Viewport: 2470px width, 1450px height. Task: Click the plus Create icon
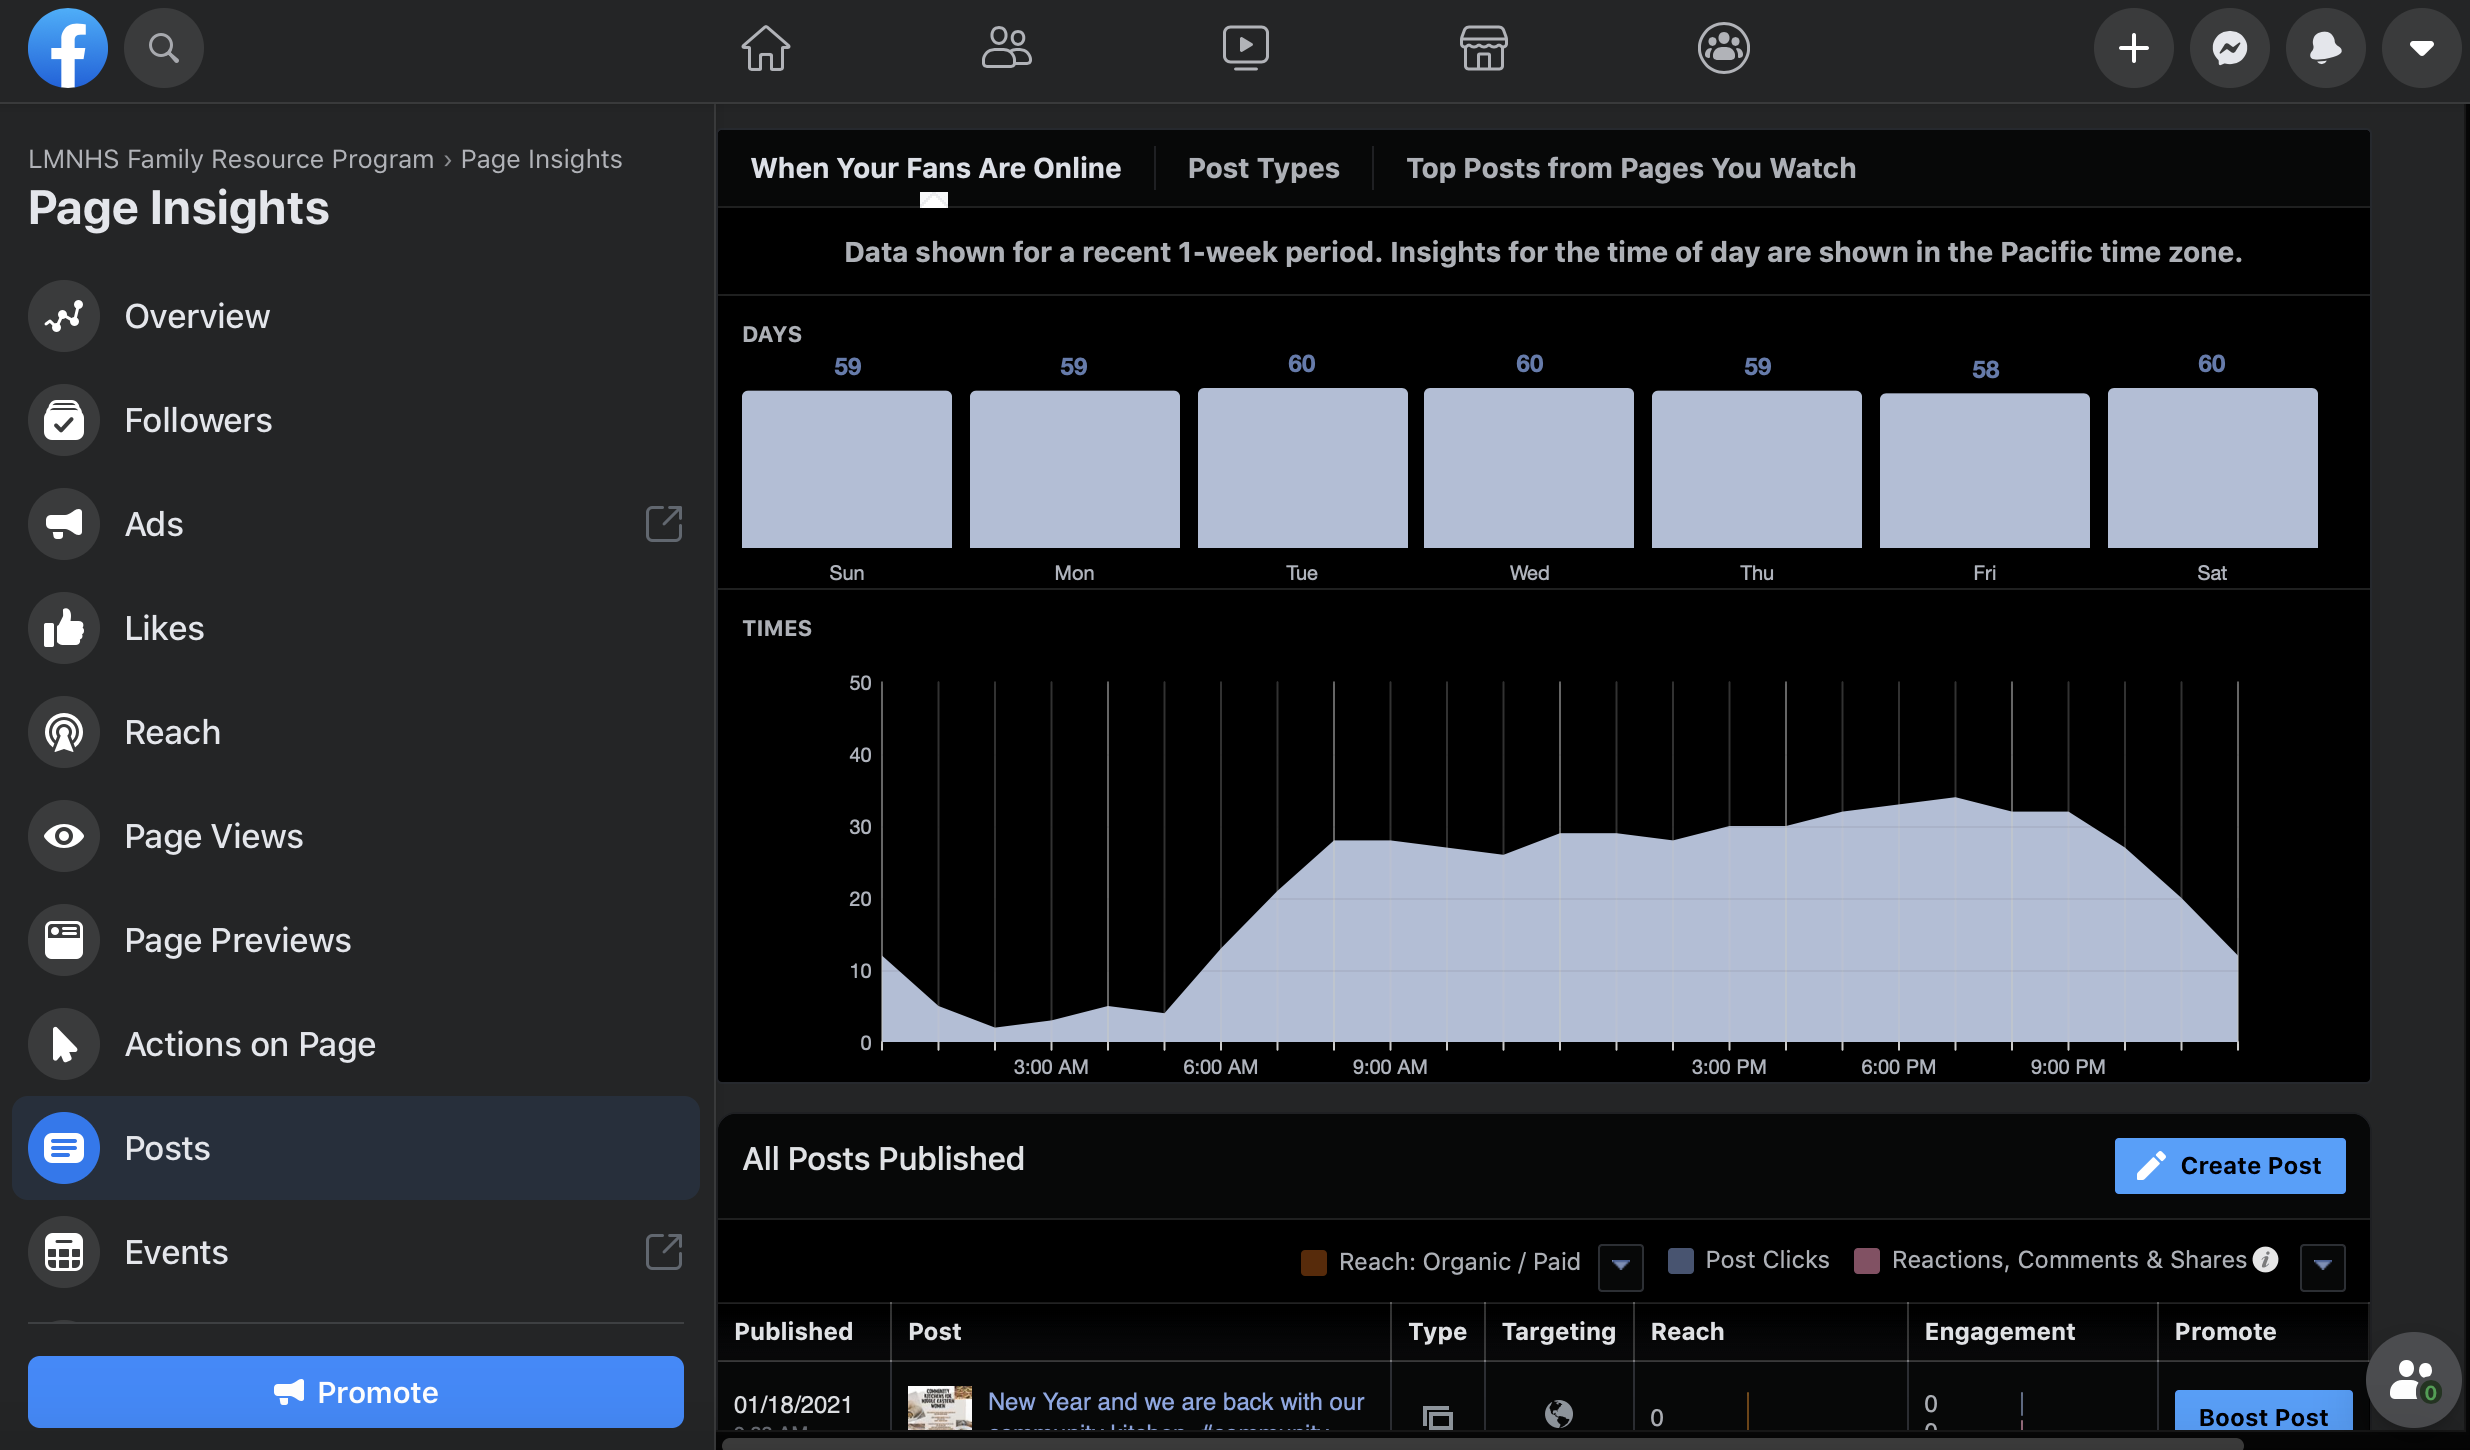[2133, 48]
